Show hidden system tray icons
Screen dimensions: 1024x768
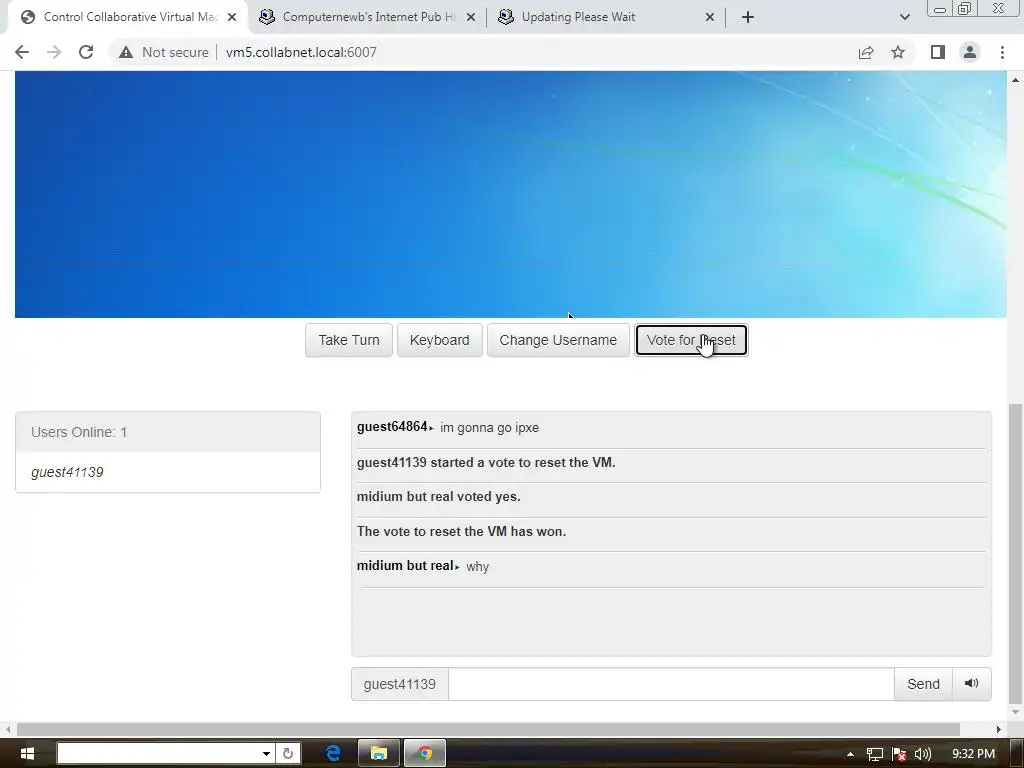(850, 754)
